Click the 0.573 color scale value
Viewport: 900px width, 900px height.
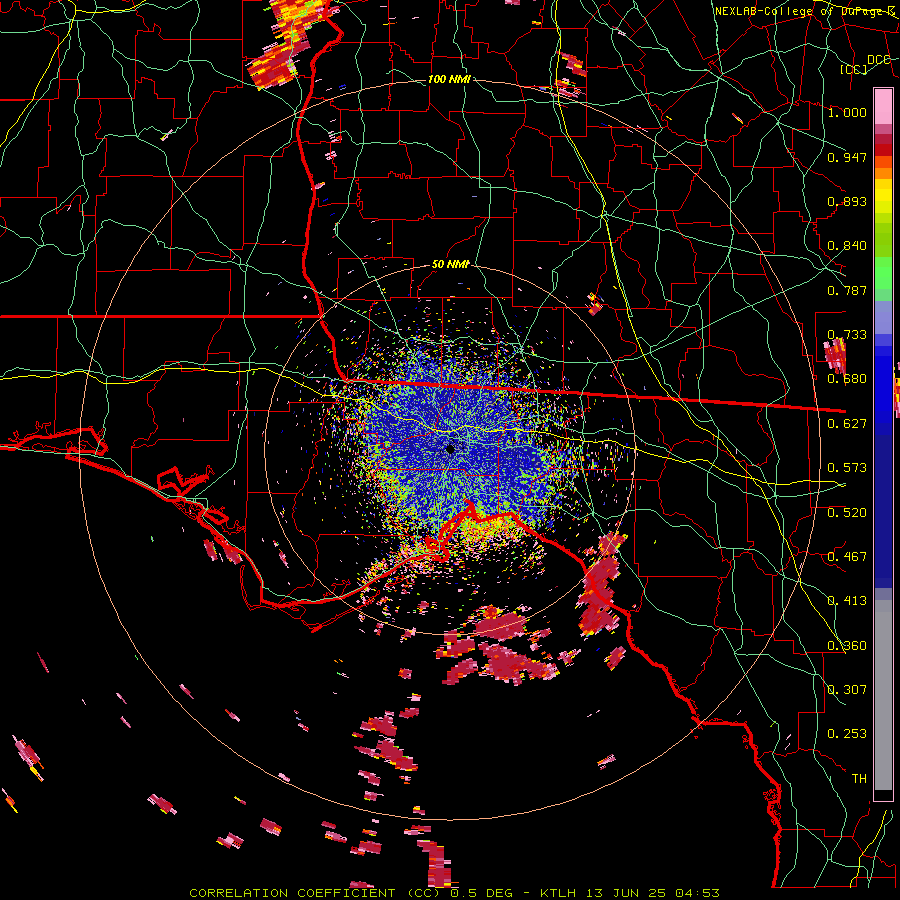tap(847, 468)
